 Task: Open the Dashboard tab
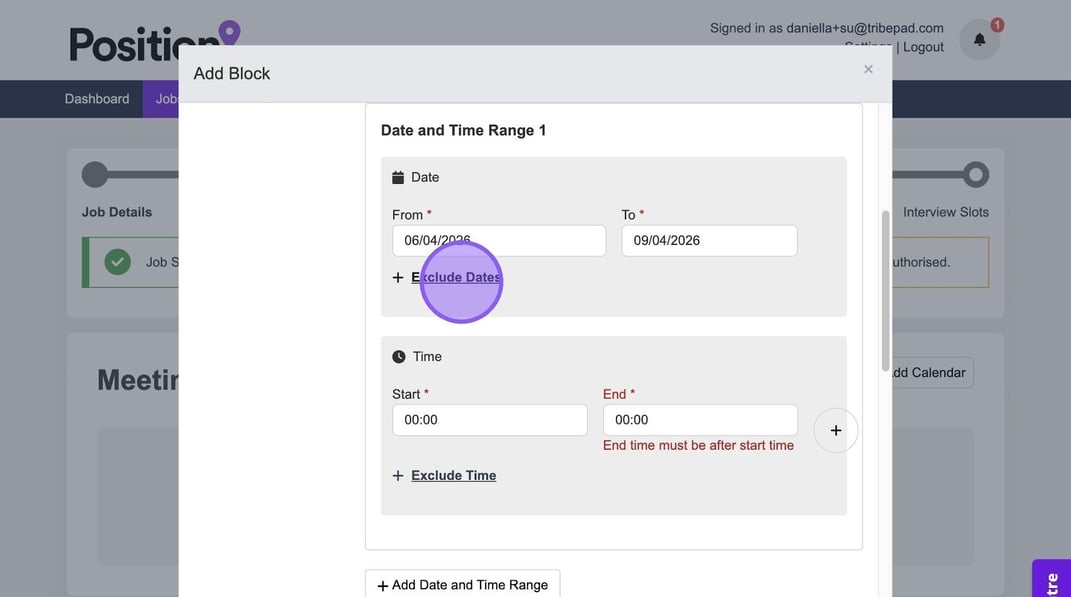[97, 99]
